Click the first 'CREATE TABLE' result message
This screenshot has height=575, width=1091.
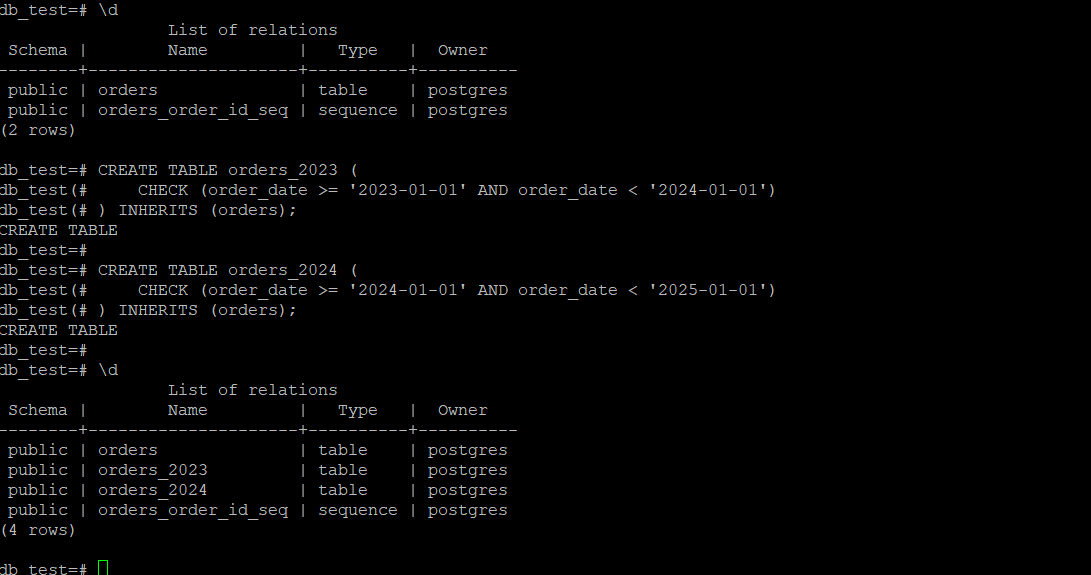58,230
